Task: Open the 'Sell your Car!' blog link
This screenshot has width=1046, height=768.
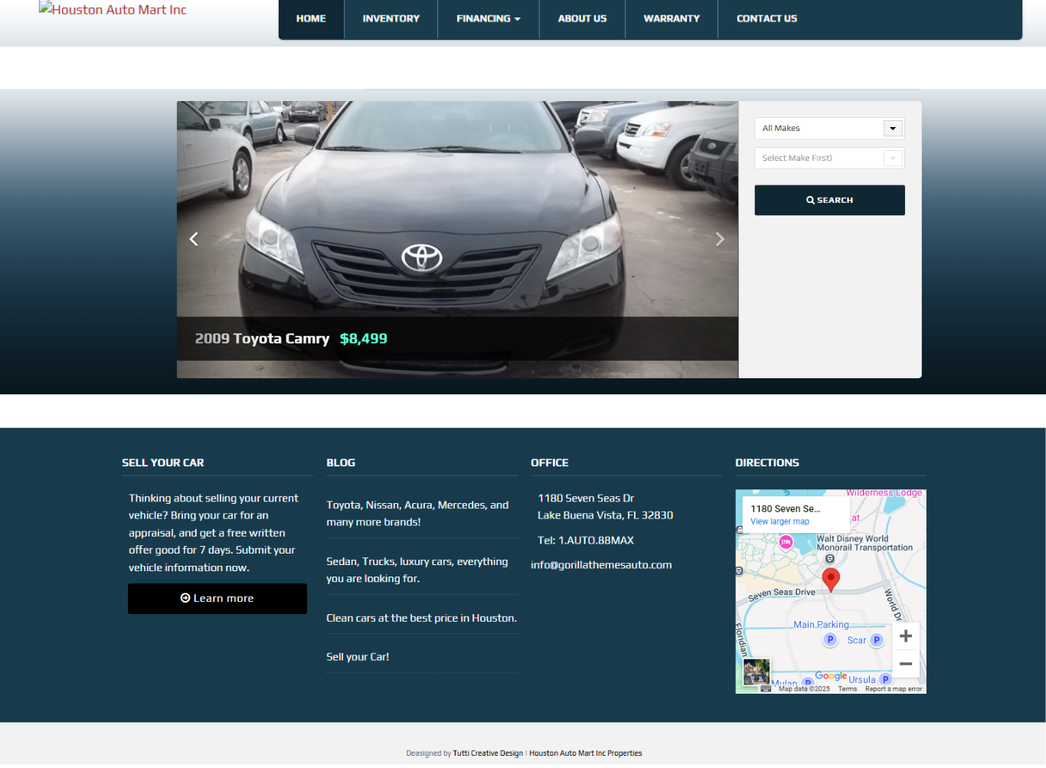Action: 358,657
